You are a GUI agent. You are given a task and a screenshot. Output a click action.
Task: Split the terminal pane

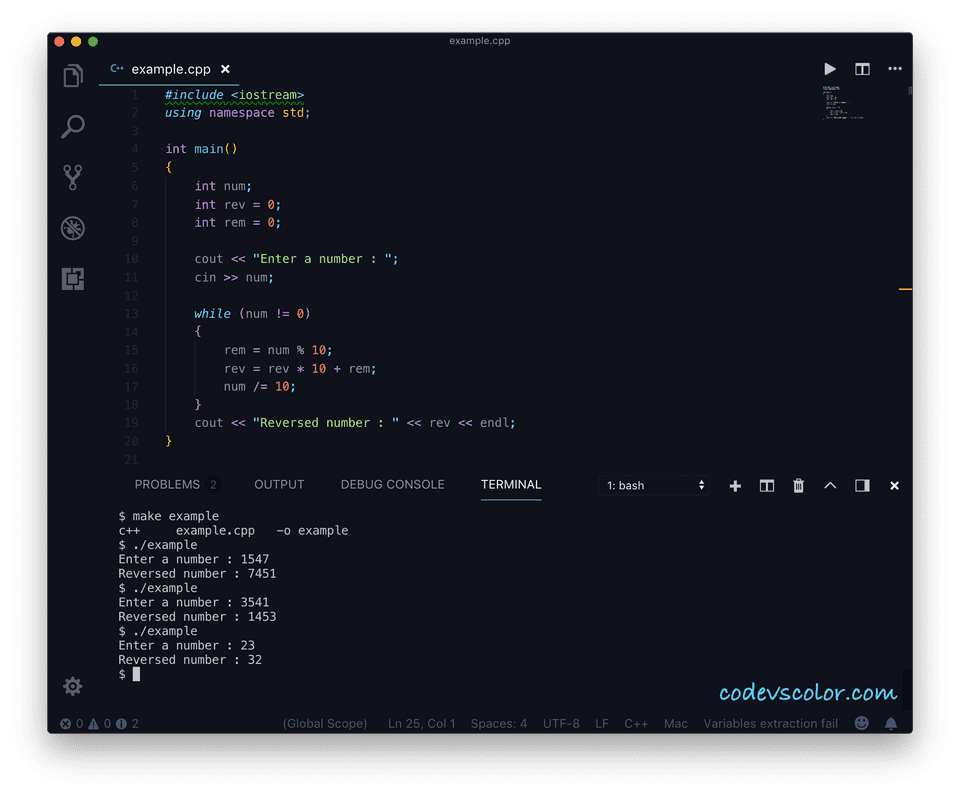click(766, 485)
